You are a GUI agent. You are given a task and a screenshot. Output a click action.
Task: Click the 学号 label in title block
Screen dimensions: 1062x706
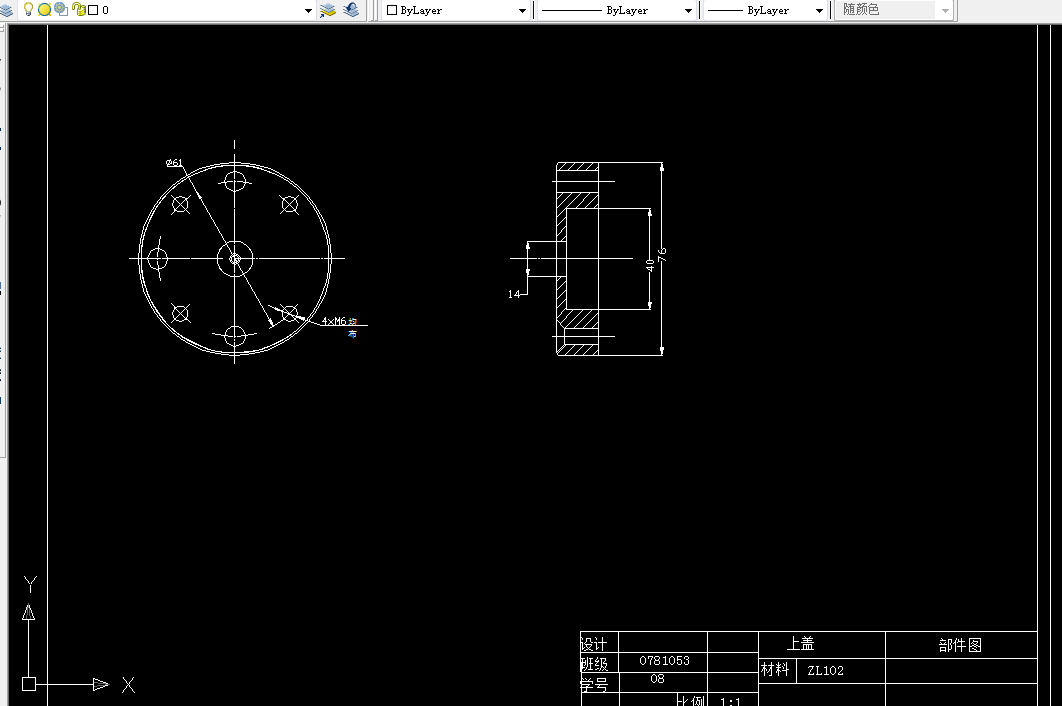pyautogui.click(x=595, y=684)
